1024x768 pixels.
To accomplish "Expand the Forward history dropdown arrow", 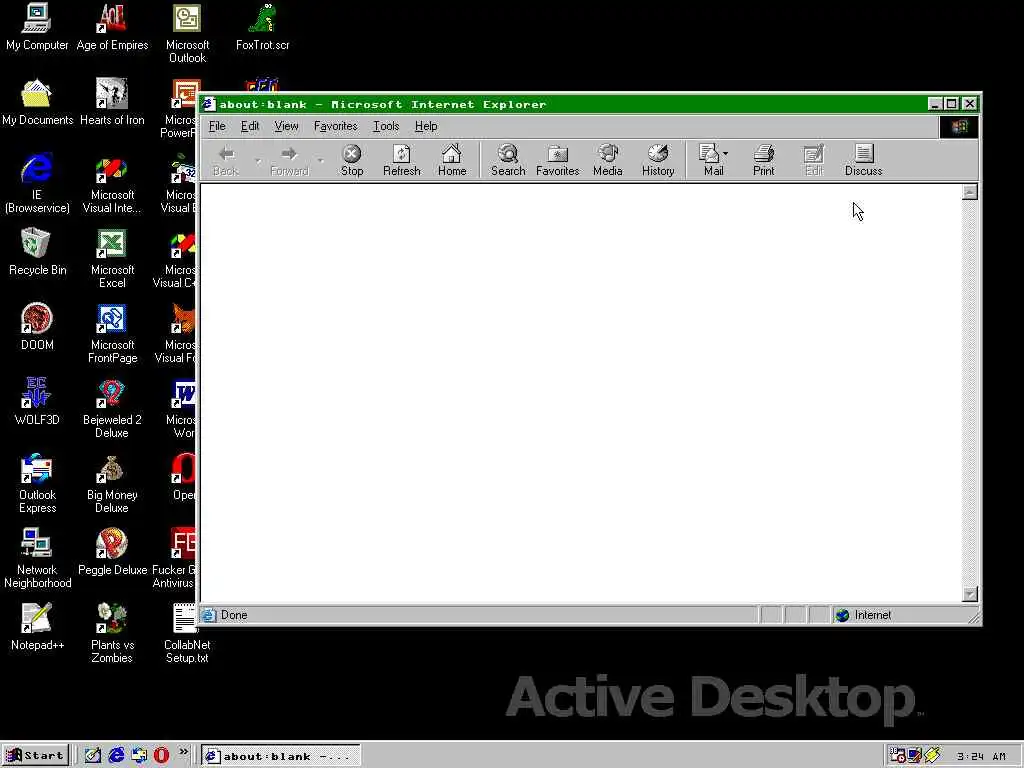I will click(320, 160).
